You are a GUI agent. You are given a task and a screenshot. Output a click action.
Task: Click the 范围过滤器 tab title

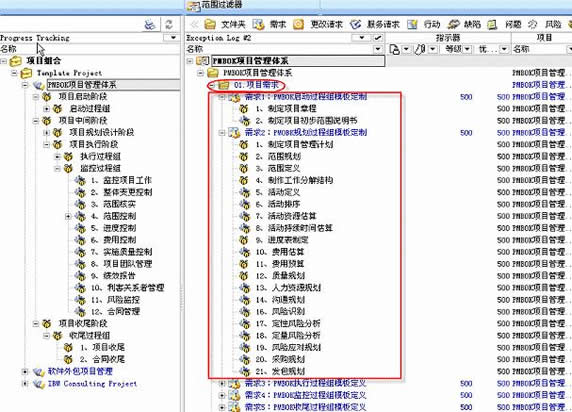(x=222, y=5)
